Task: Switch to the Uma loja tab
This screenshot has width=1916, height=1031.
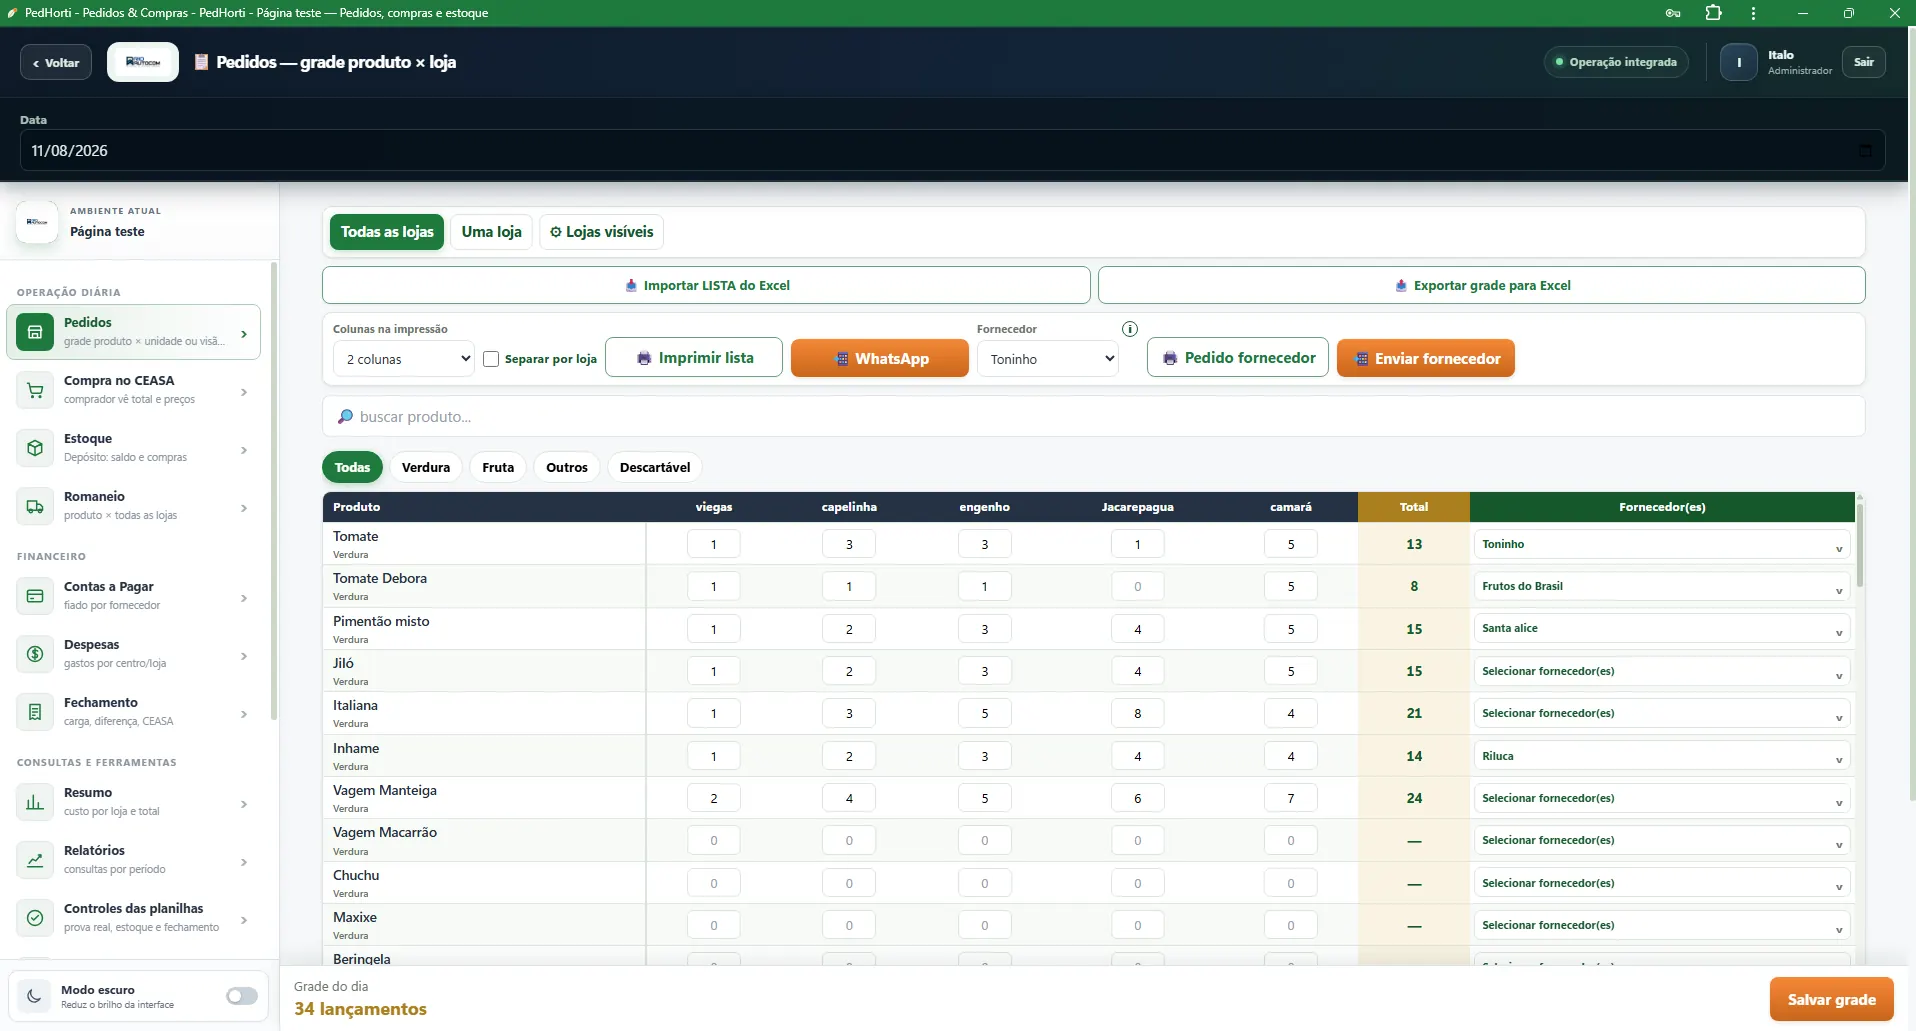Action: [x=492, y=232]
